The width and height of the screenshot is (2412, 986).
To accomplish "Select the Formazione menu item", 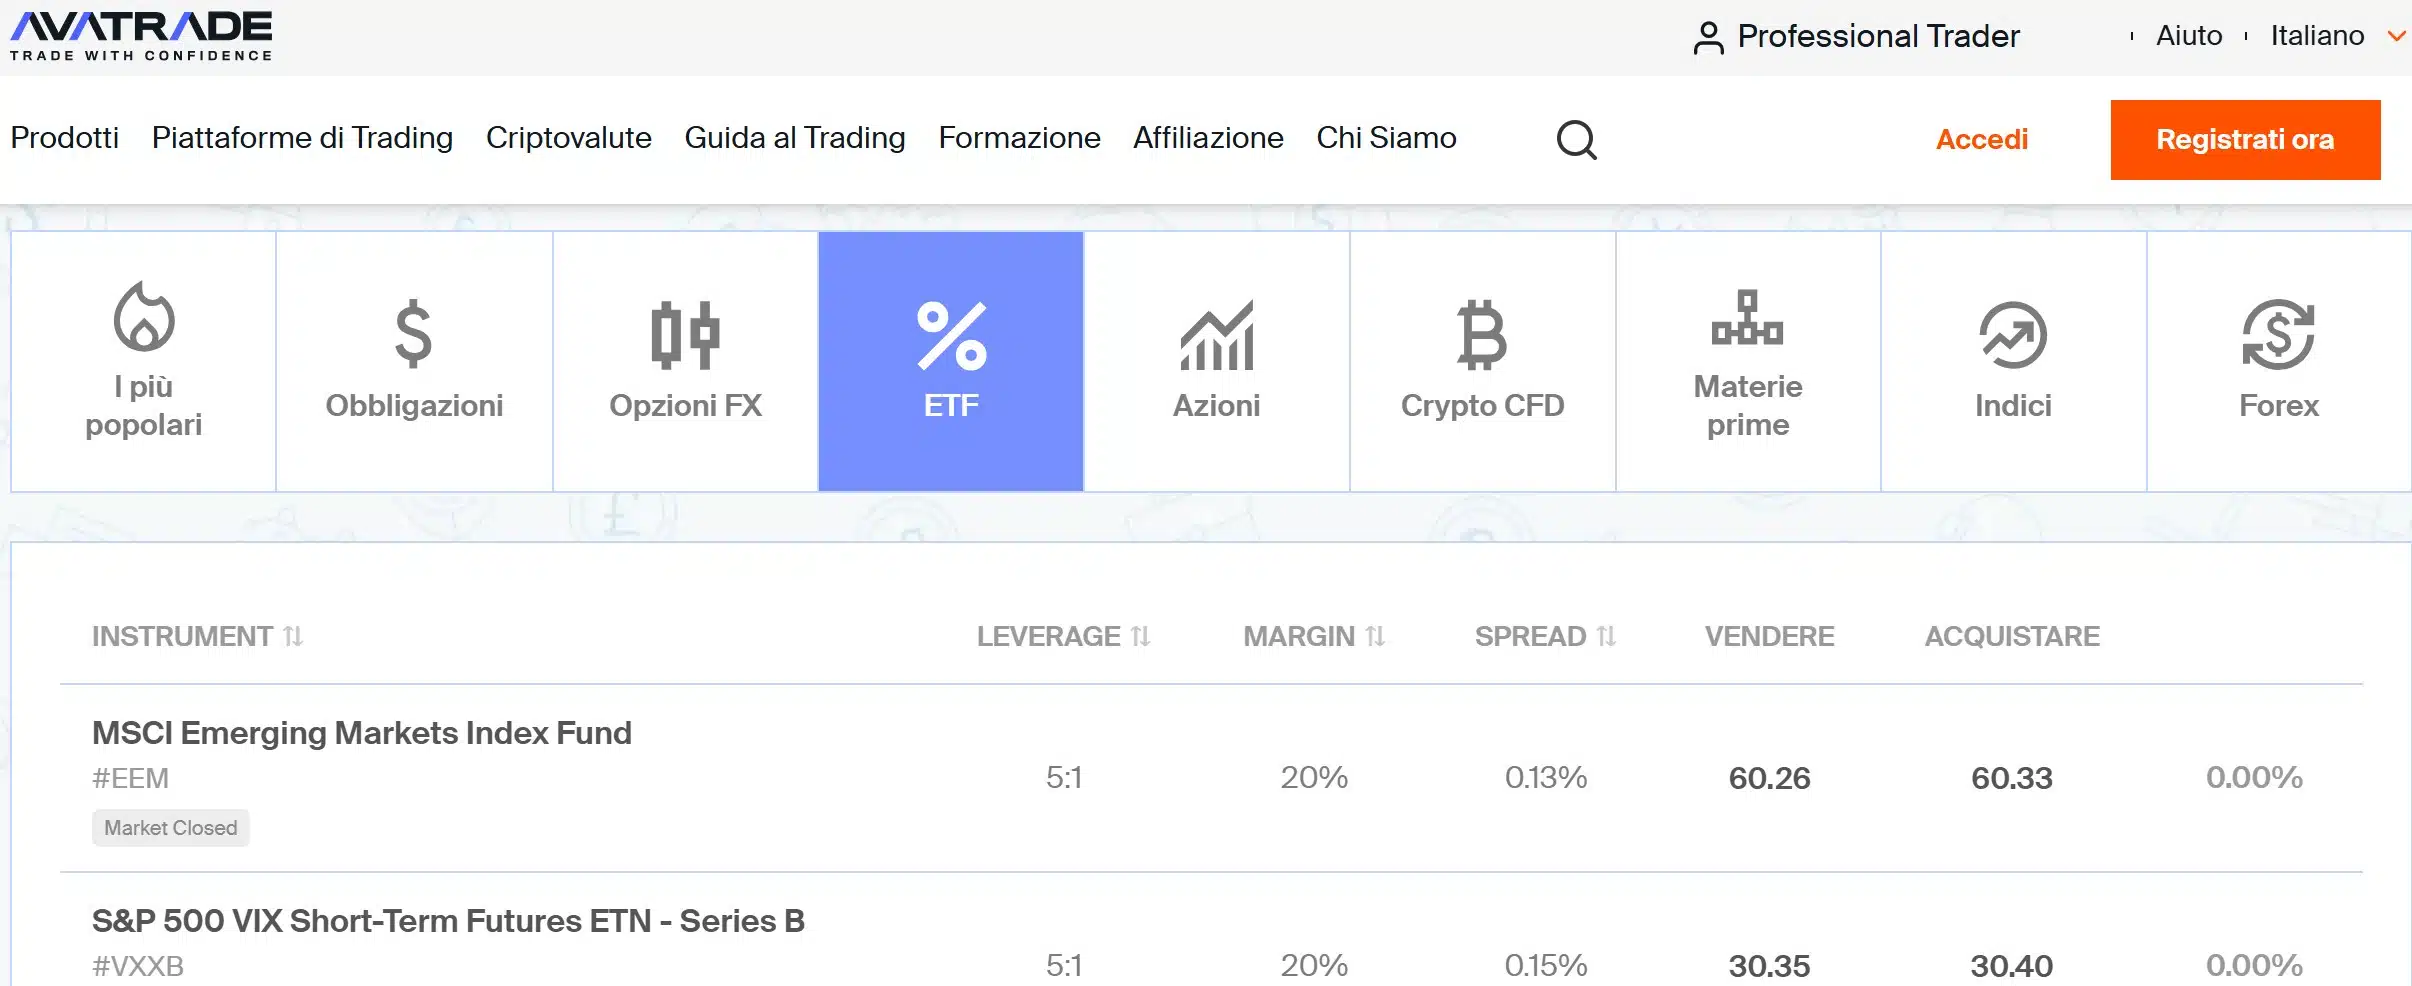I will [1019, 139].
